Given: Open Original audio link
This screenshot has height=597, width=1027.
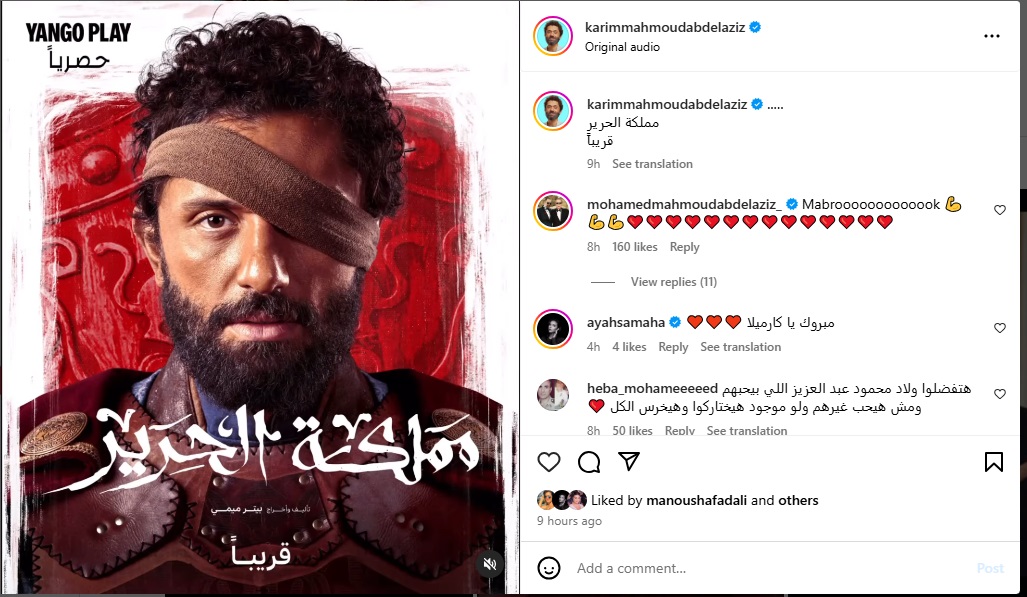Looking at the screenshot, I should coord(622,47).
